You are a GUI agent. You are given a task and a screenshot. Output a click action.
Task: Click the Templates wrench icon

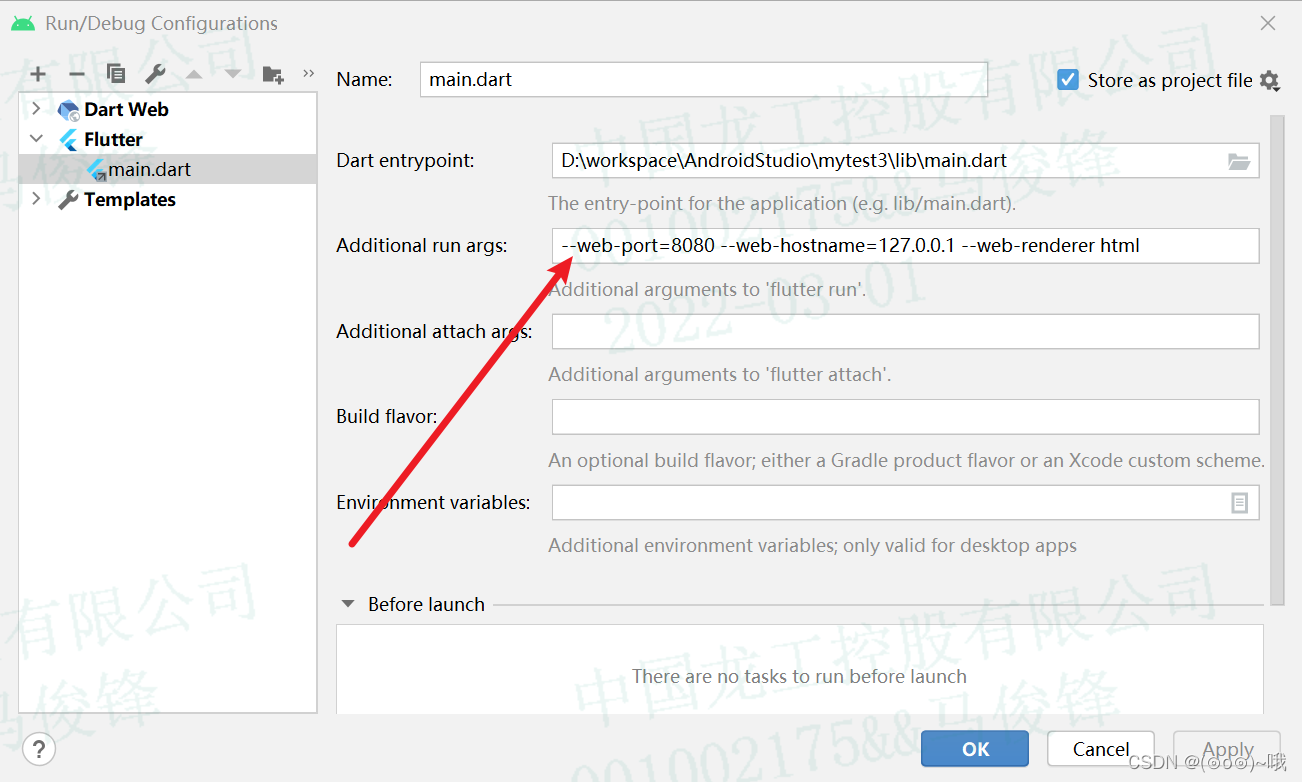[x=68, y=200]
